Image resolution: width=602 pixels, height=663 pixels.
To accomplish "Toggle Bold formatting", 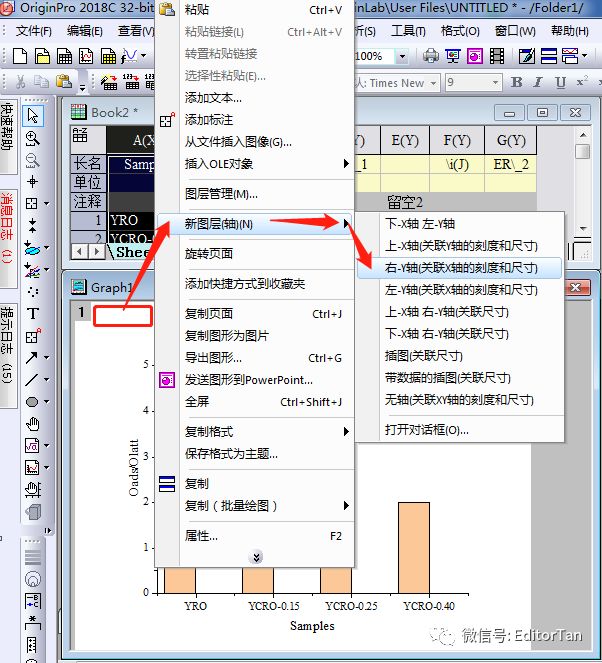I will (x=516, y=82).
